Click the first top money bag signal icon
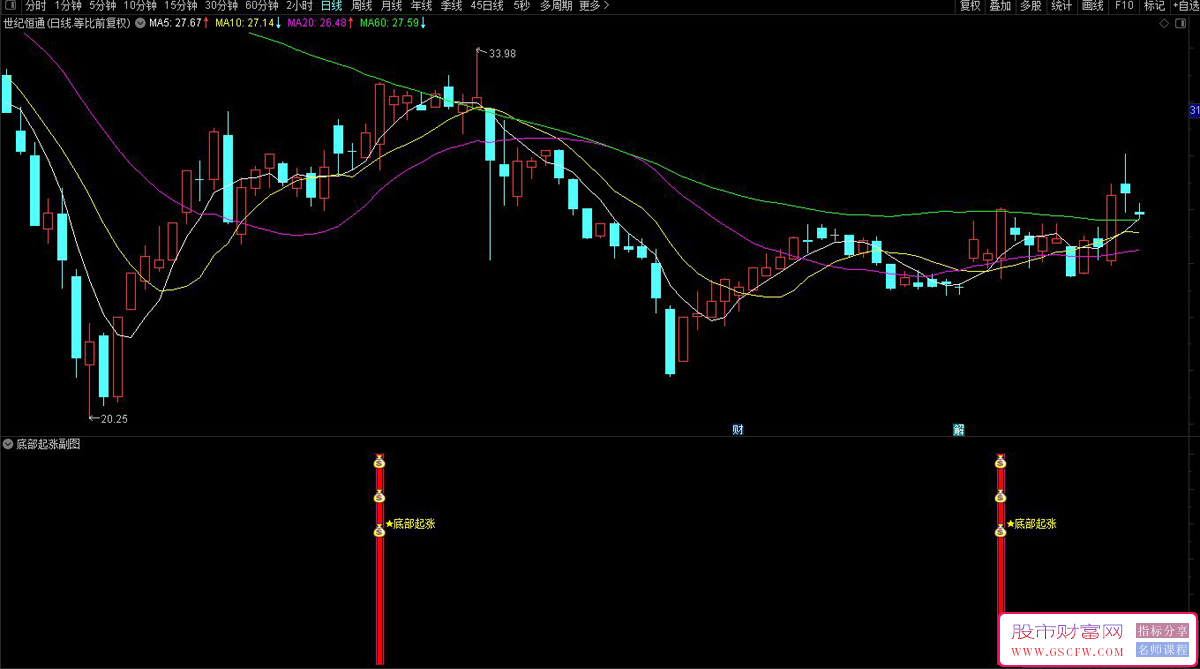This screenshot has width=1200, height=669. [379, 462]
